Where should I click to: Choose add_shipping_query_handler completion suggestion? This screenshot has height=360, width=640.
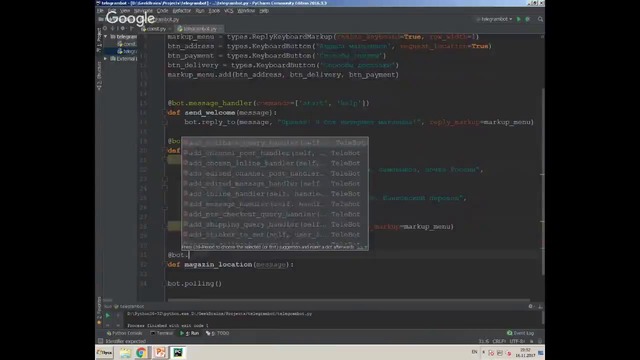click(275, 224)
